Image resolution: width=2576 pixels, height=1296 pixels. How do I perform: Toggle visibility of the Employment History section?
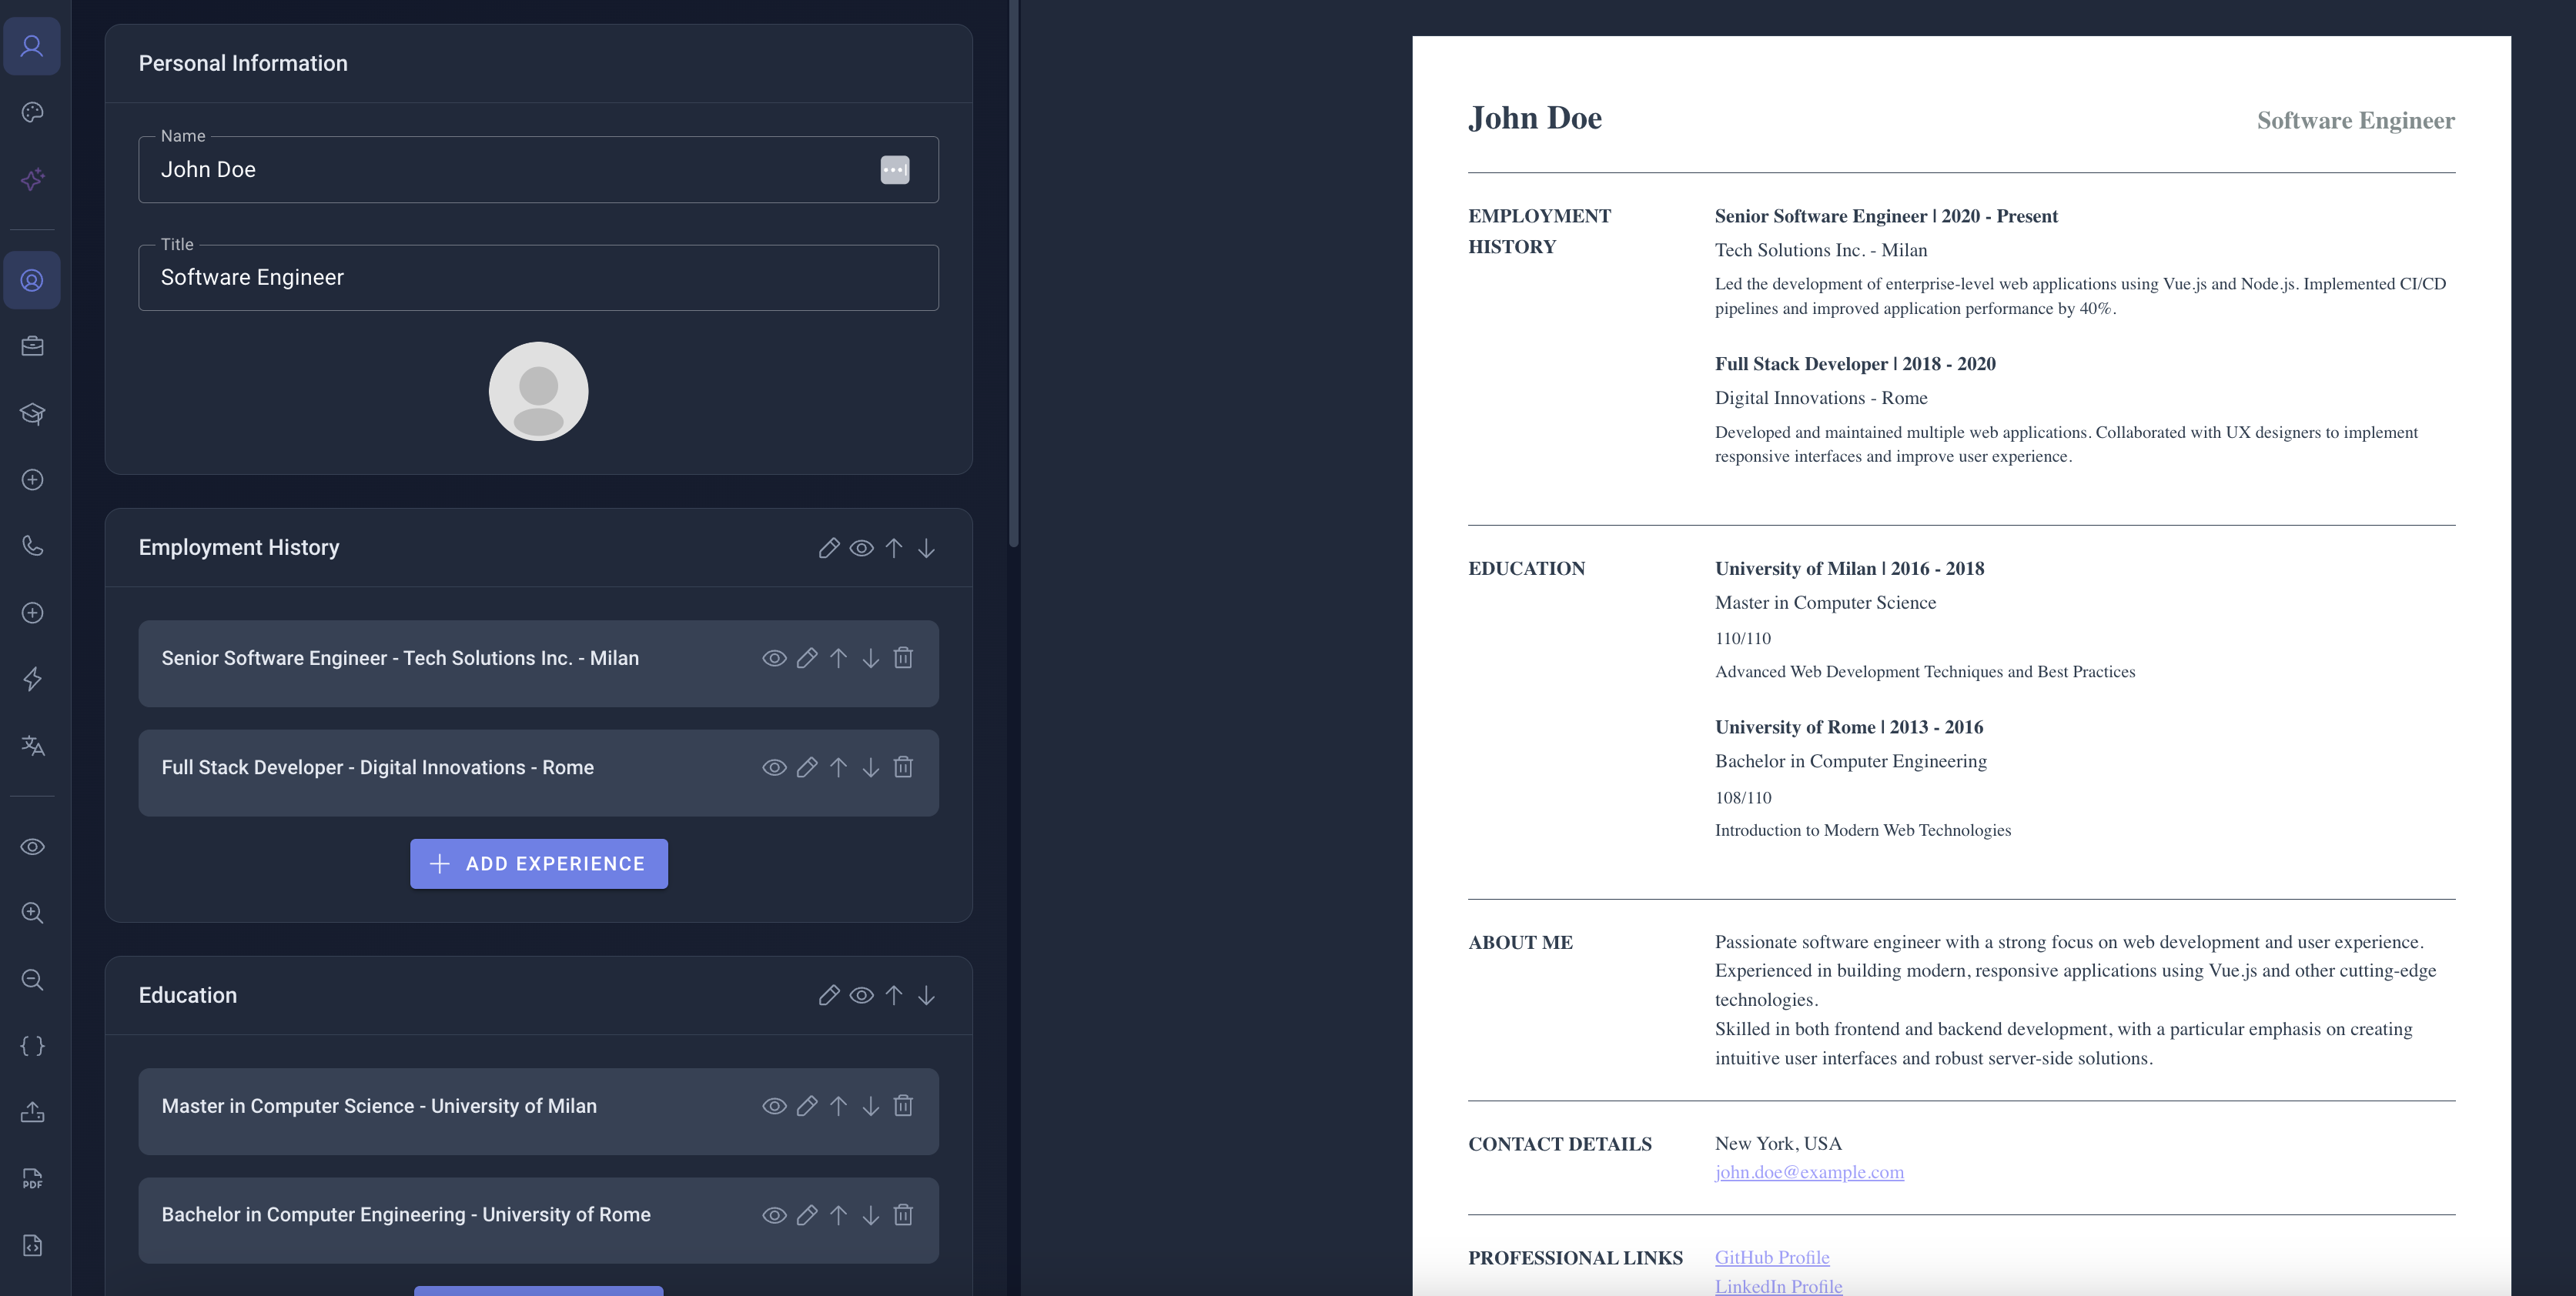[862, 548]
